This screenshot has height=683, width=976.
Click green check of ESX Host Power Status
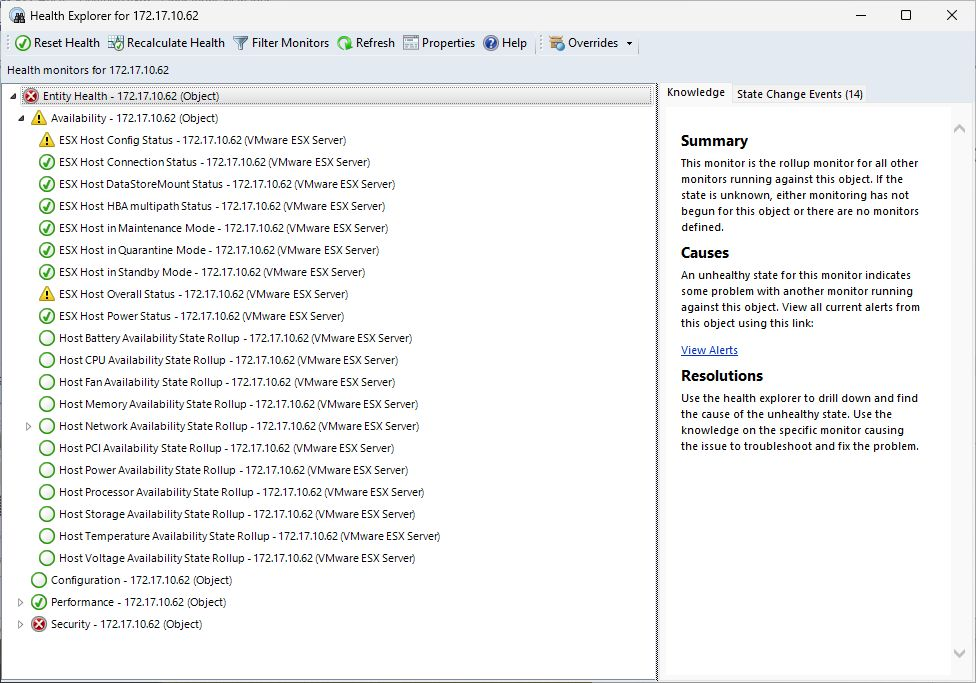47,316
